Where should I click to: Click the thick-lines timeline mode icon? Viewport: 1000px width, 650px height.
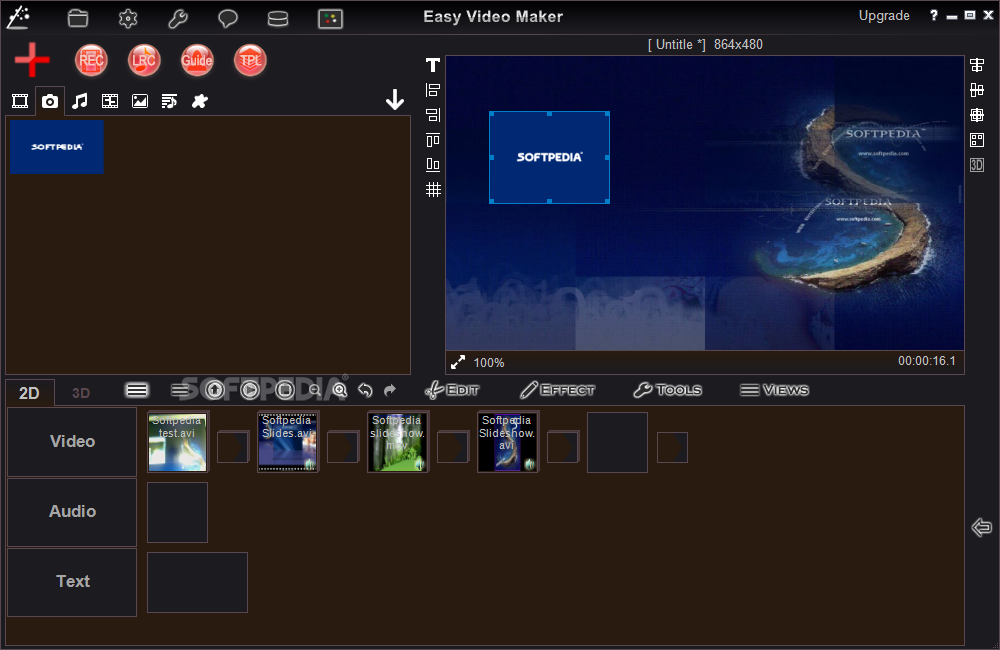[137, 390]
